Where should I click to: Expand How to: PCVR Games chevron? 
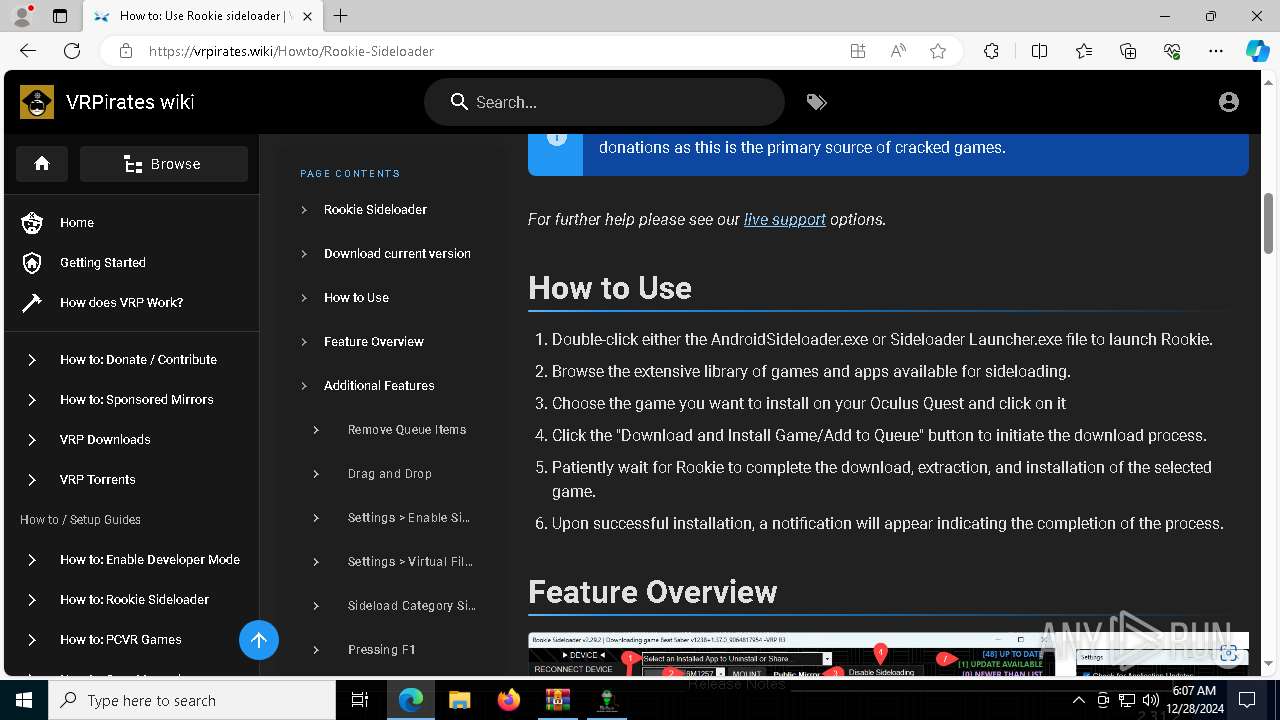point(32,639)
